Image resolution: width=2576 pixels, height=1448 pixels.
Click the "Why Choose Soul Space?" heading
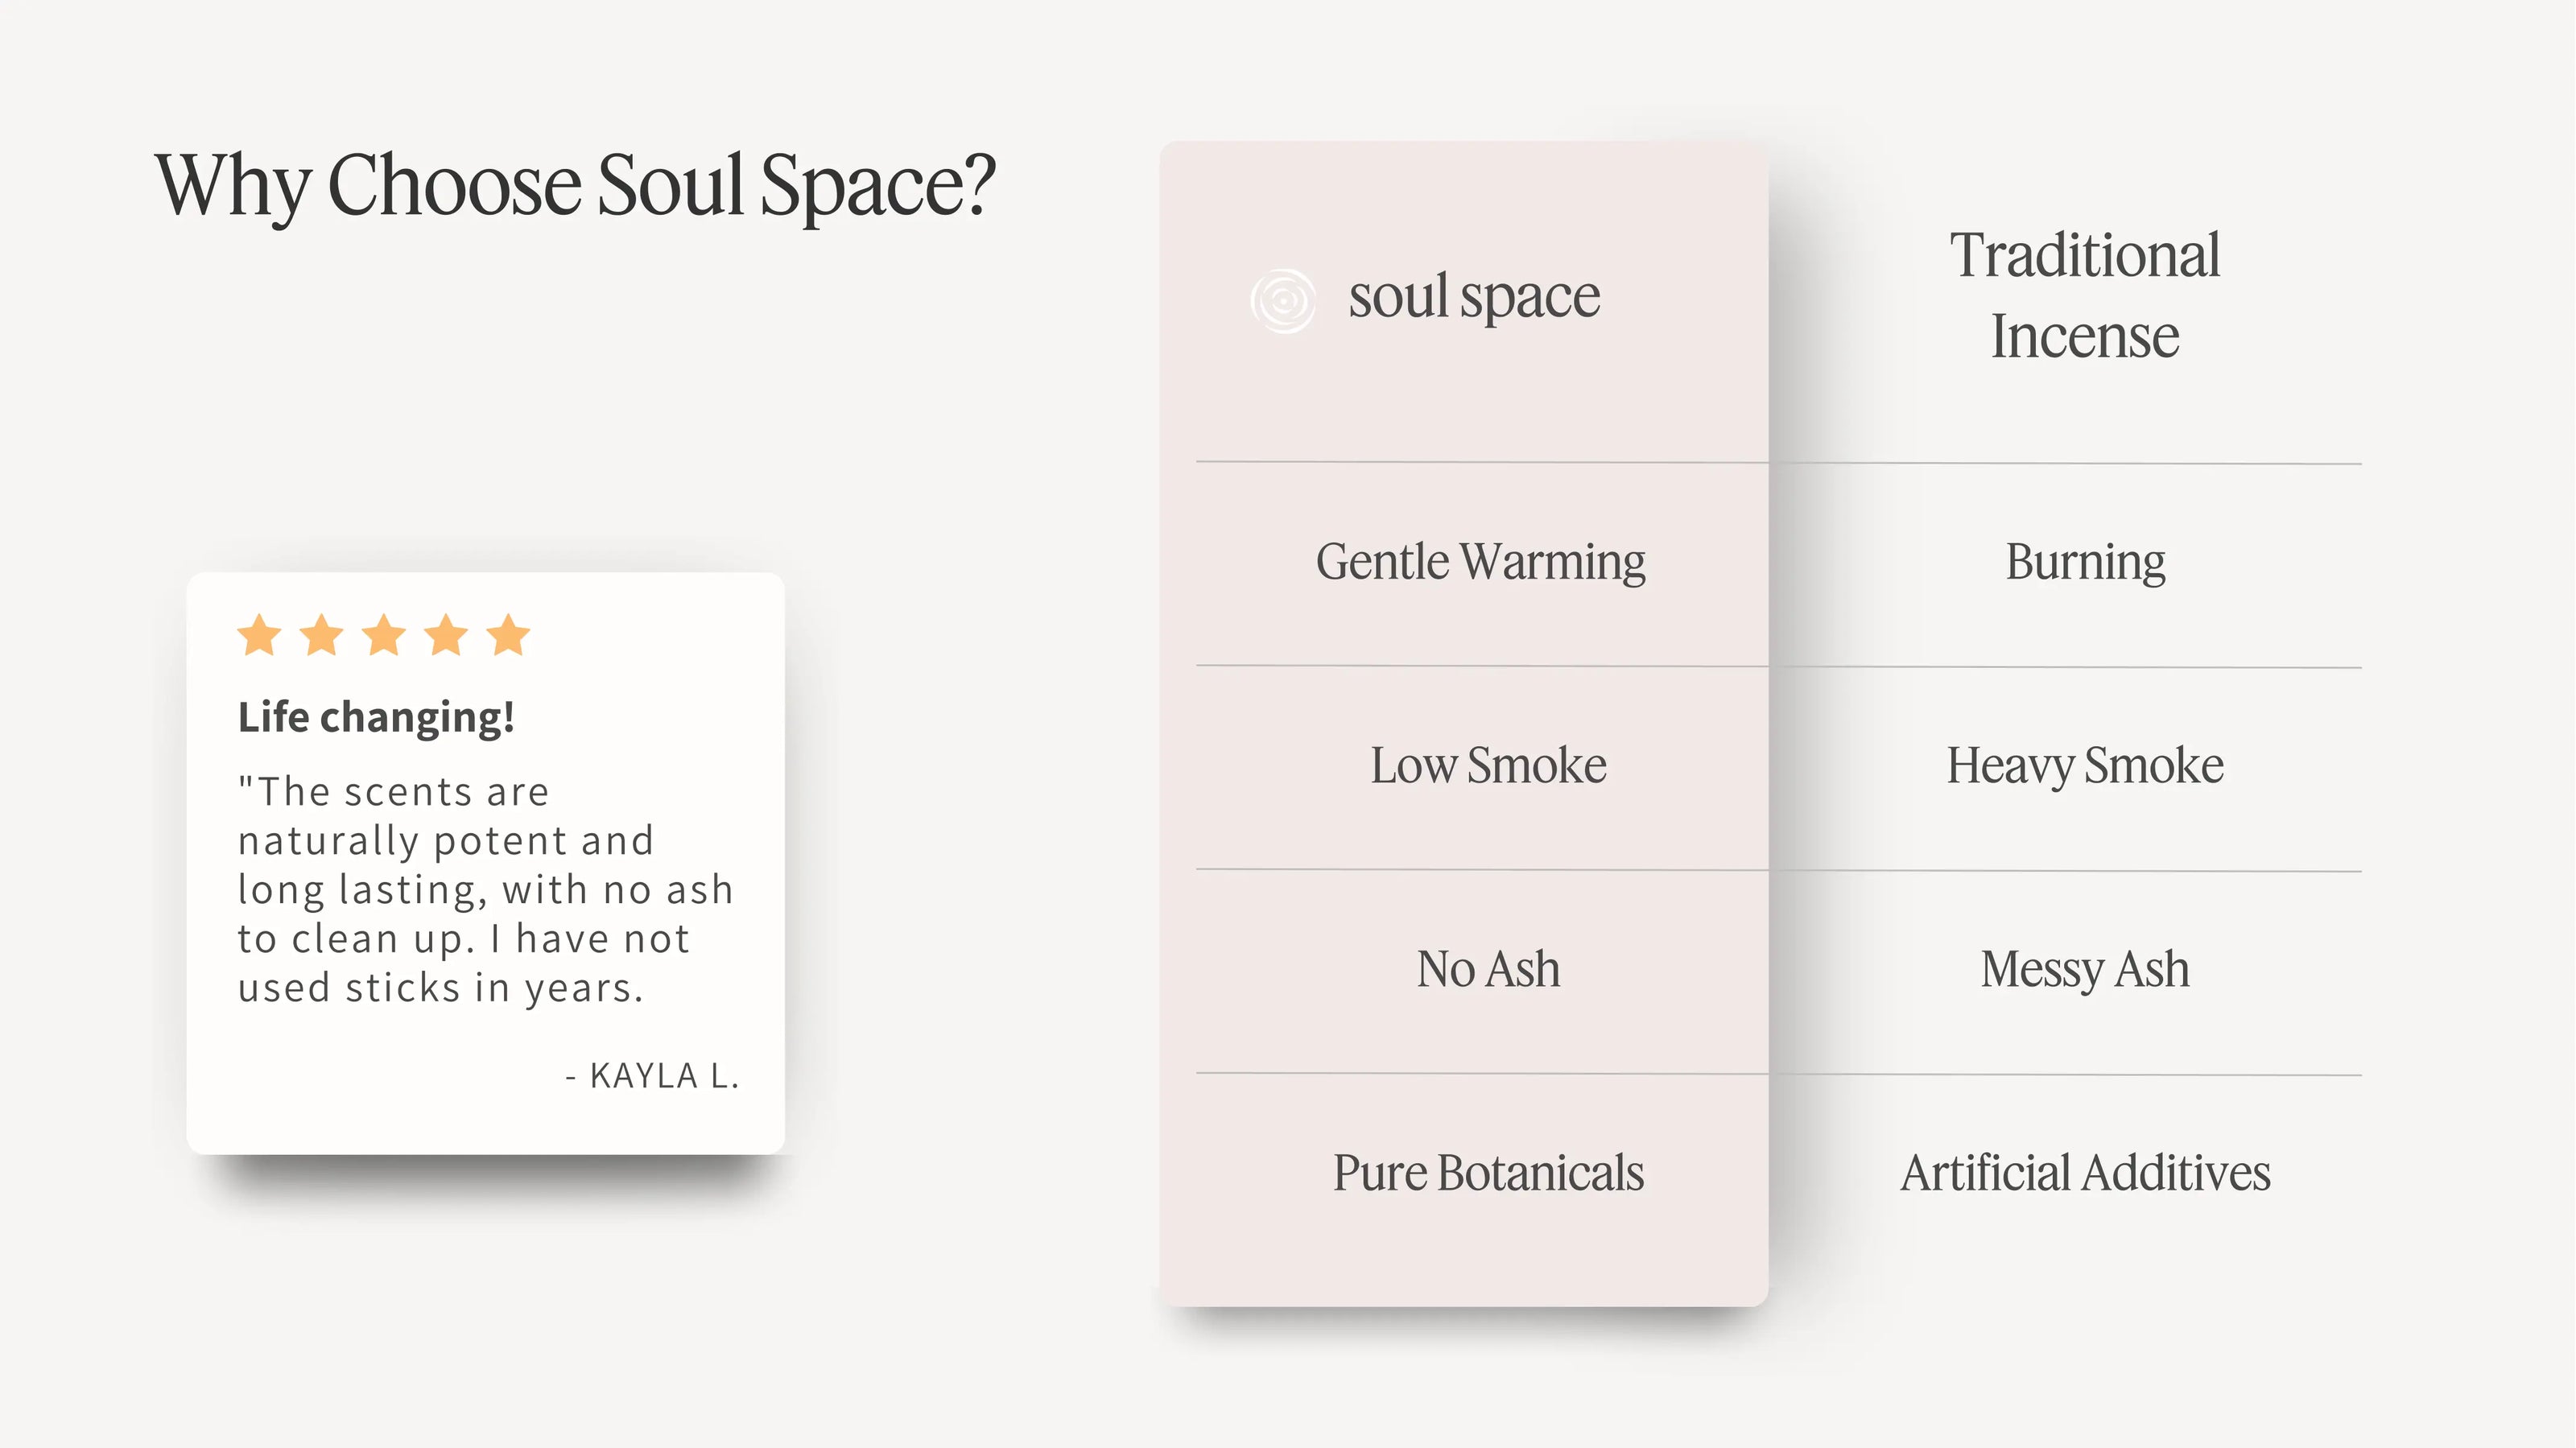click(575, 186)
